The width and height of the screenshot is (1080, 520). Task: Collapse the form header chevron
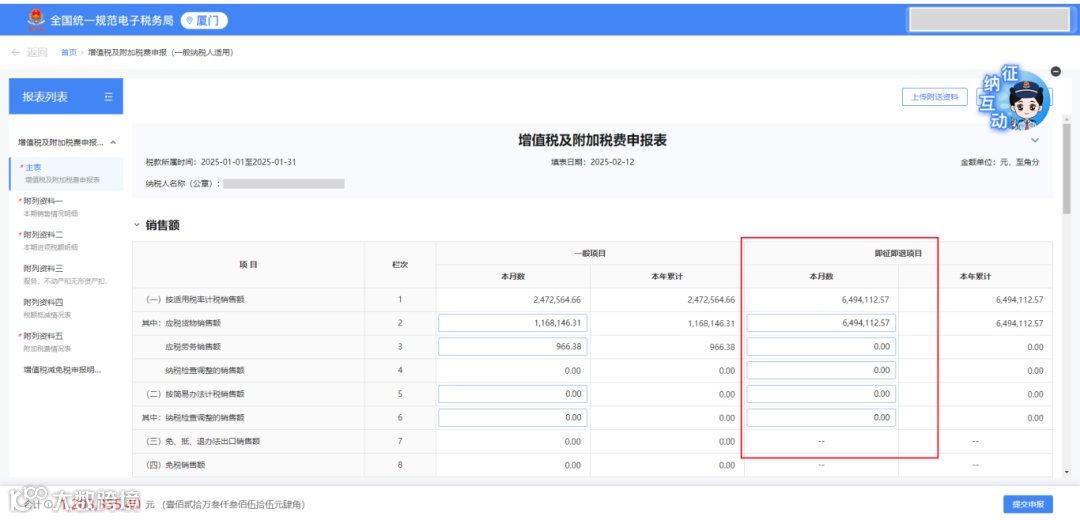(x=1035, y=141)
